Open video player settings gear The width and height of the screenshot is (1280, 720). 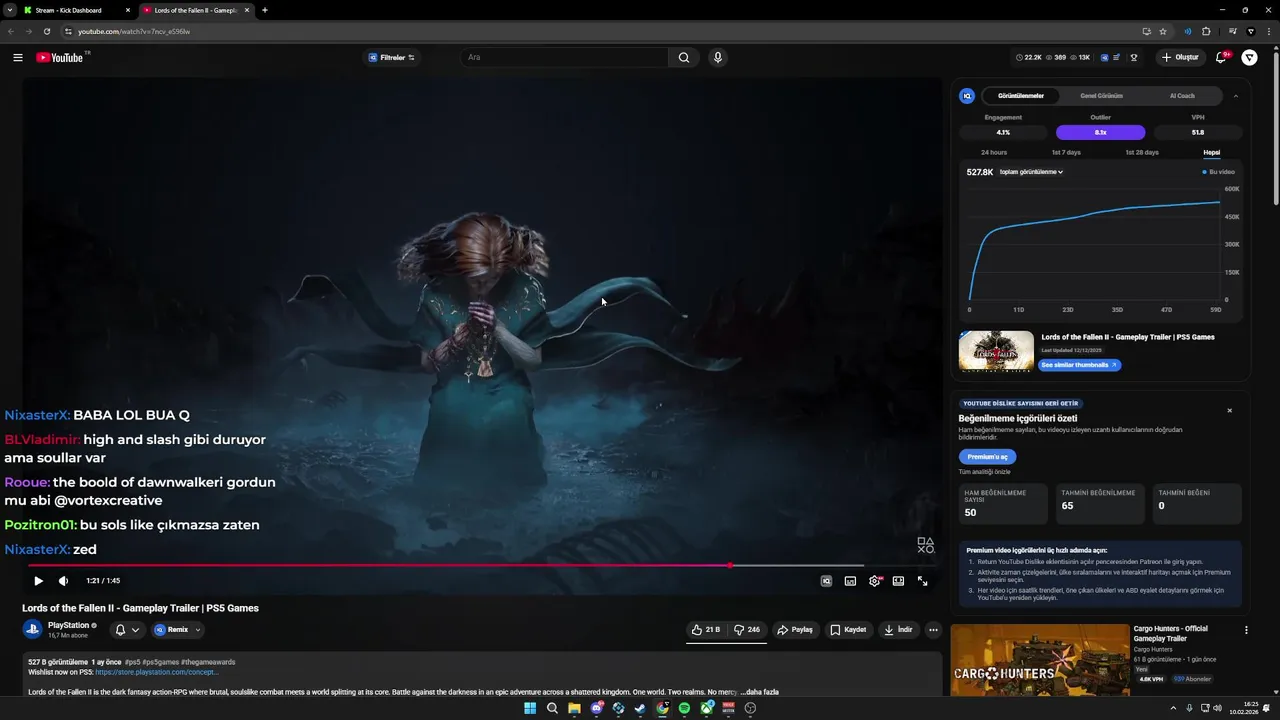click(875, 581)
